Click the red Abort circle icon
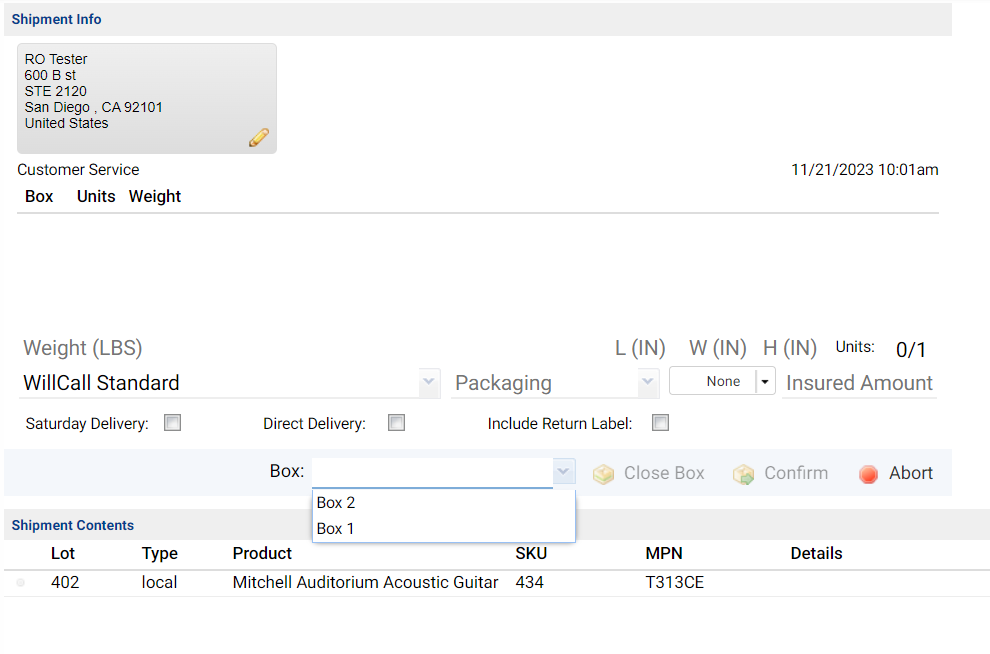The height and width of the screenshot is (654, 990). point(868,473)
